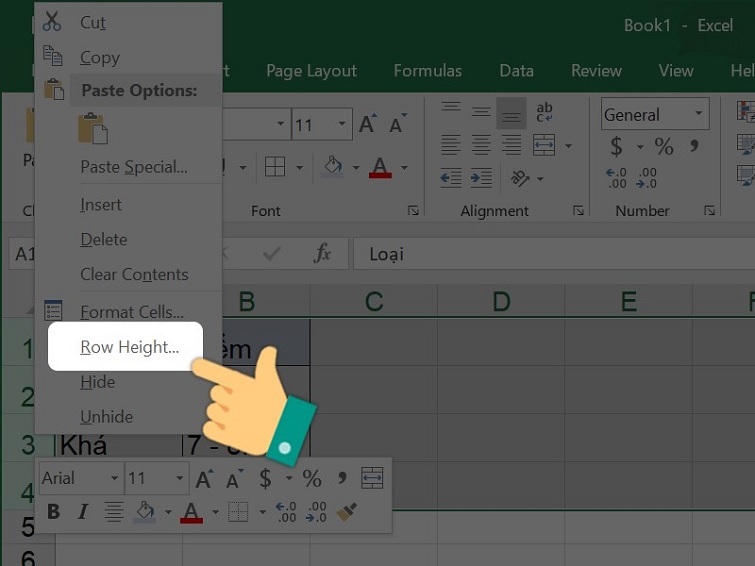755x566 pixels.
Task: Choose Cut from the context menu
Action: 92,22
